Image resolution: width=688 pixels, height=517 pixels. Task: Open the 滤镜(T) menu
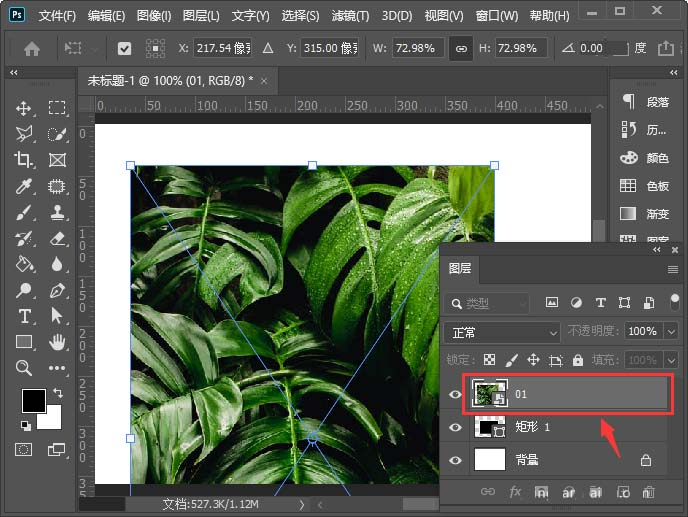349,16
